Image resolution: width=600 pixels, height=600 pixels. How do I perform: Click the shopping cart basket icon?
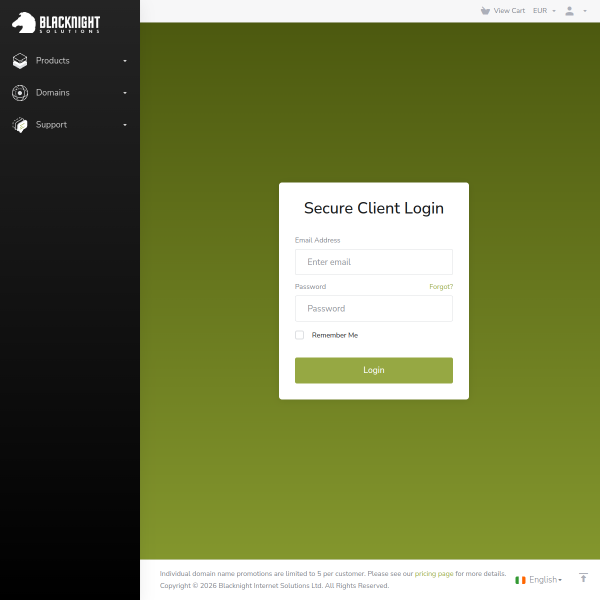click(485, 11)
